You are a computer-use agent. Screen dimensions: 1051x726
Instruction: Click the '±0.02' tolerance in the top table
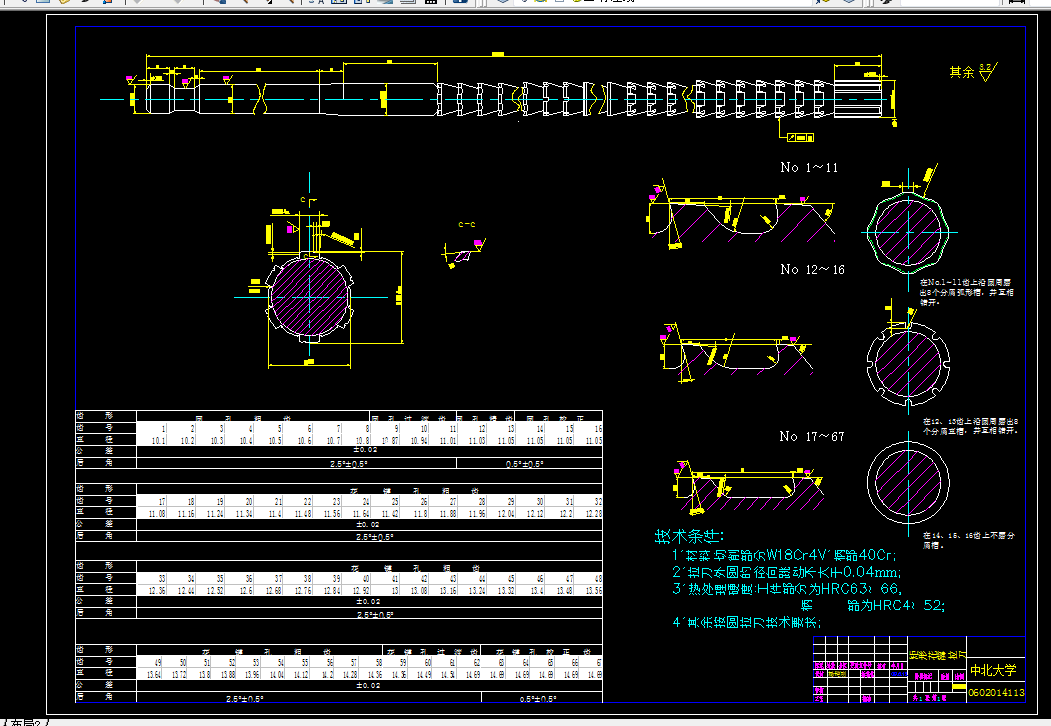(x=365, y=450)
